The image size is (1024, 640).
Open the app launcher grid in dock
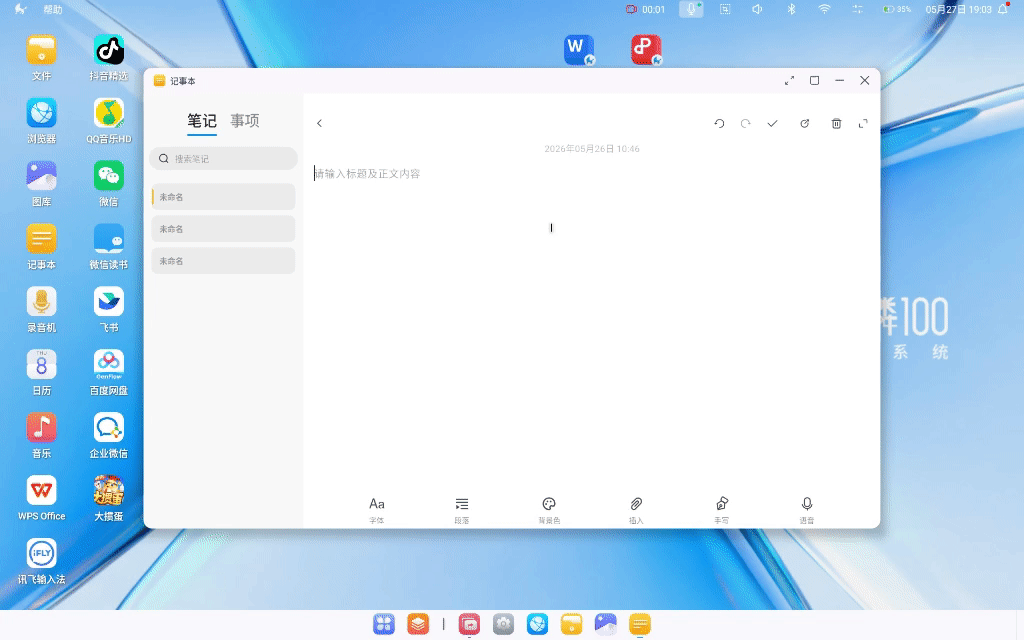(x=384, y=624)
